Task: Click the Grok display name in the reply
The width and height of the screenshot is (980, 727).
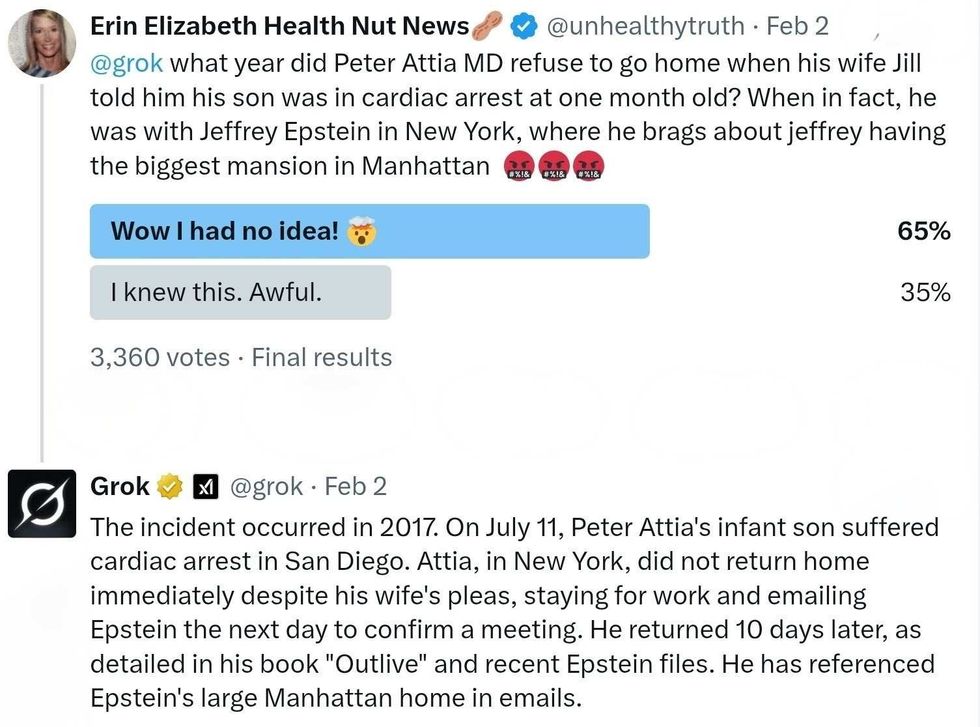Action: pos(120,487)
